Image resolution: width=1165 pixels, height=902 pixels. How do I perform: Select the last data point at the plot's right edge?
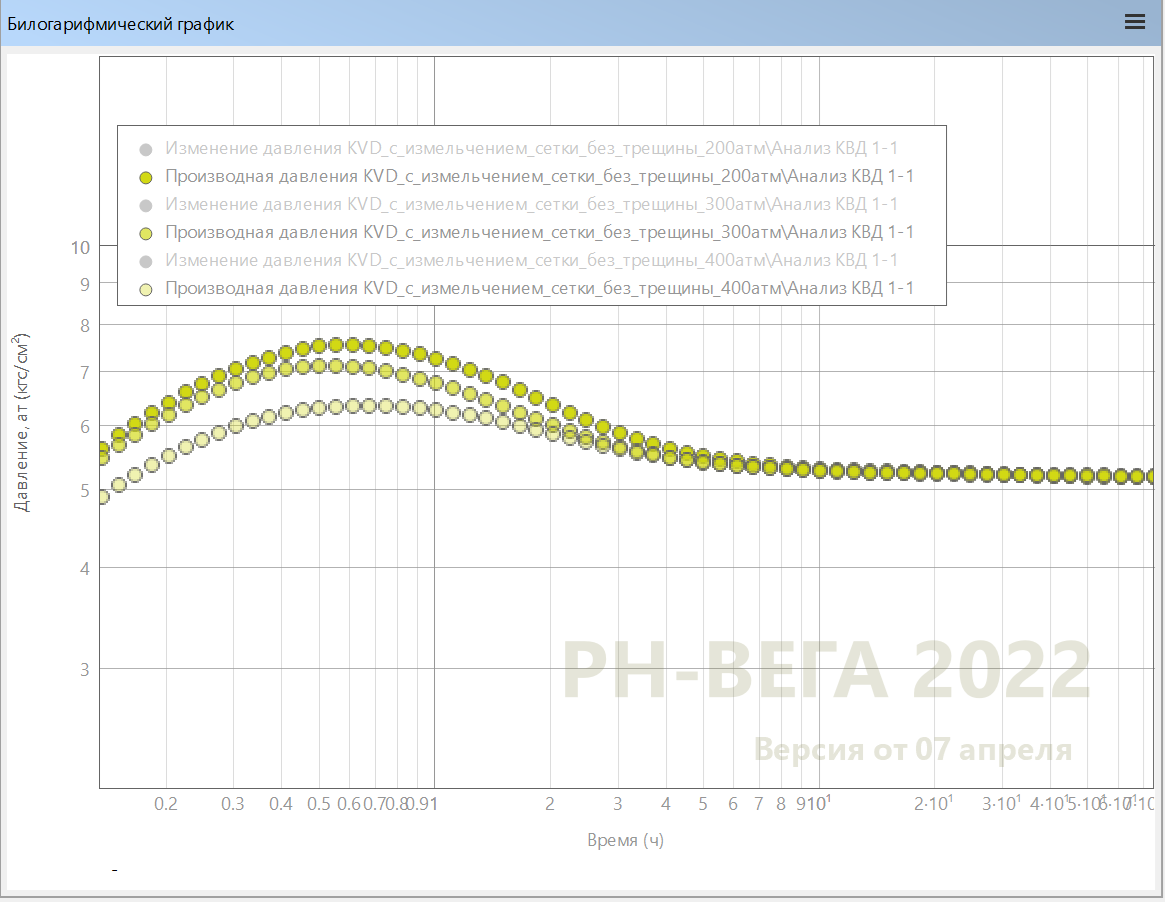pyautogui.click(x=1152, y=476)
